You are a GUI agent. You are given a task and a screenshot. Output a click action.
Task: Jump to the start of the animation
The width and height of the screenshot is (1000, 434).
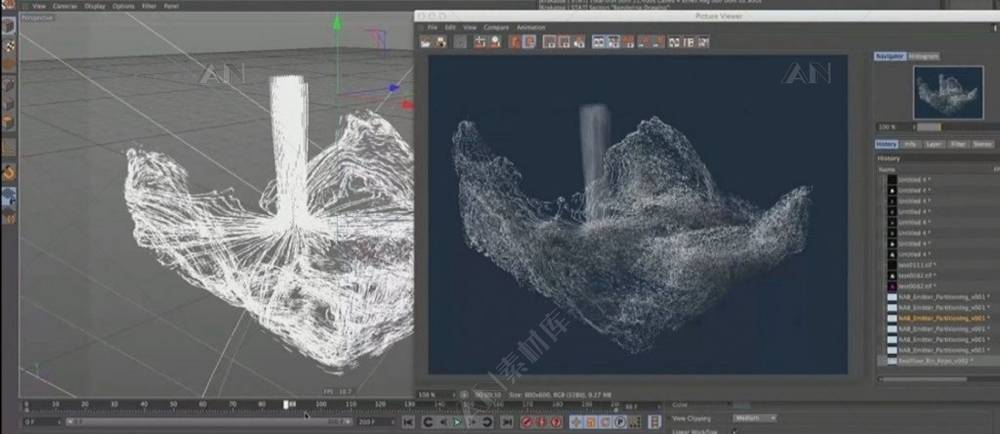coord(408,423)
